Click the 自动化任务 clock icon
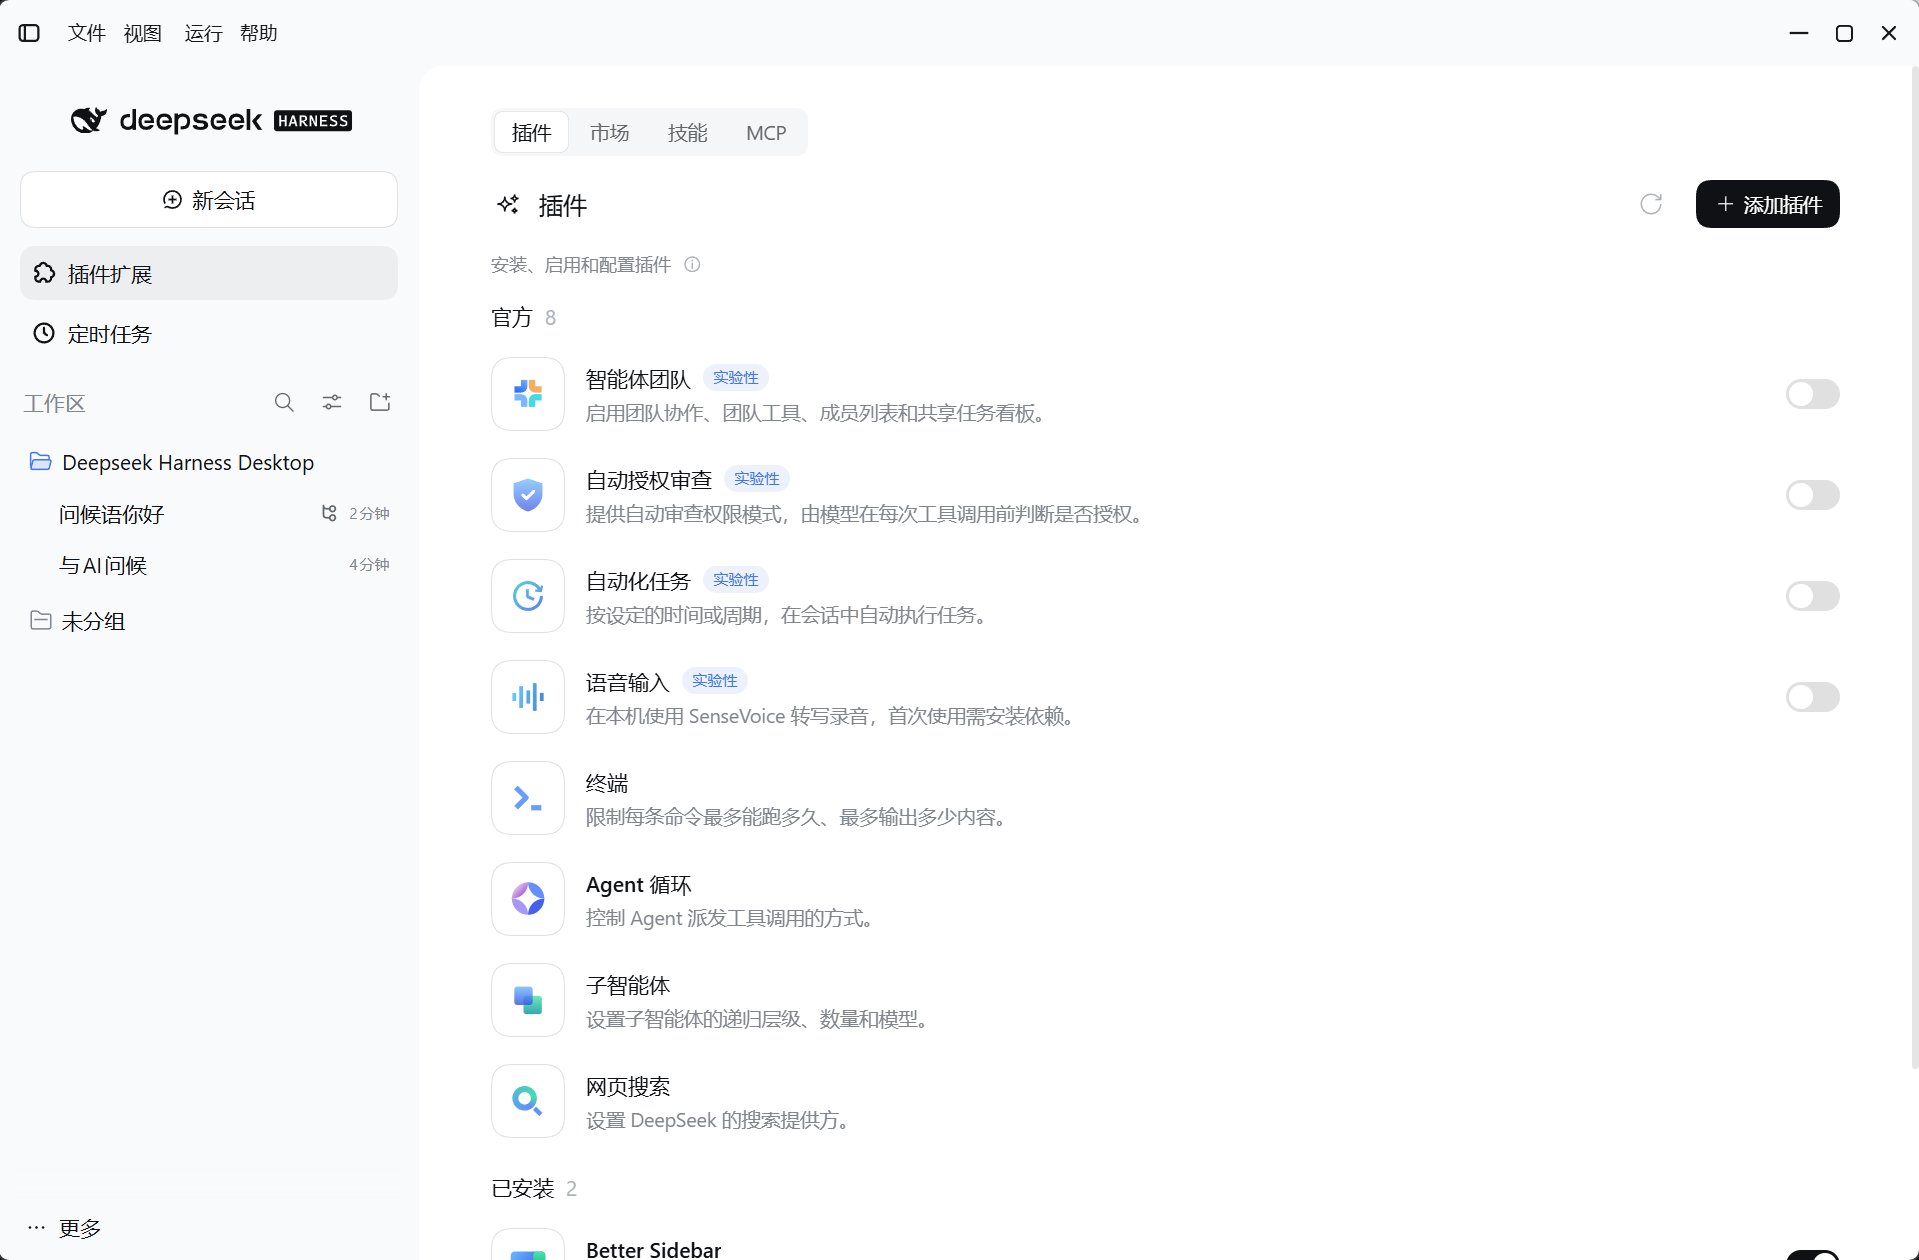 click(x=528, y=596)
